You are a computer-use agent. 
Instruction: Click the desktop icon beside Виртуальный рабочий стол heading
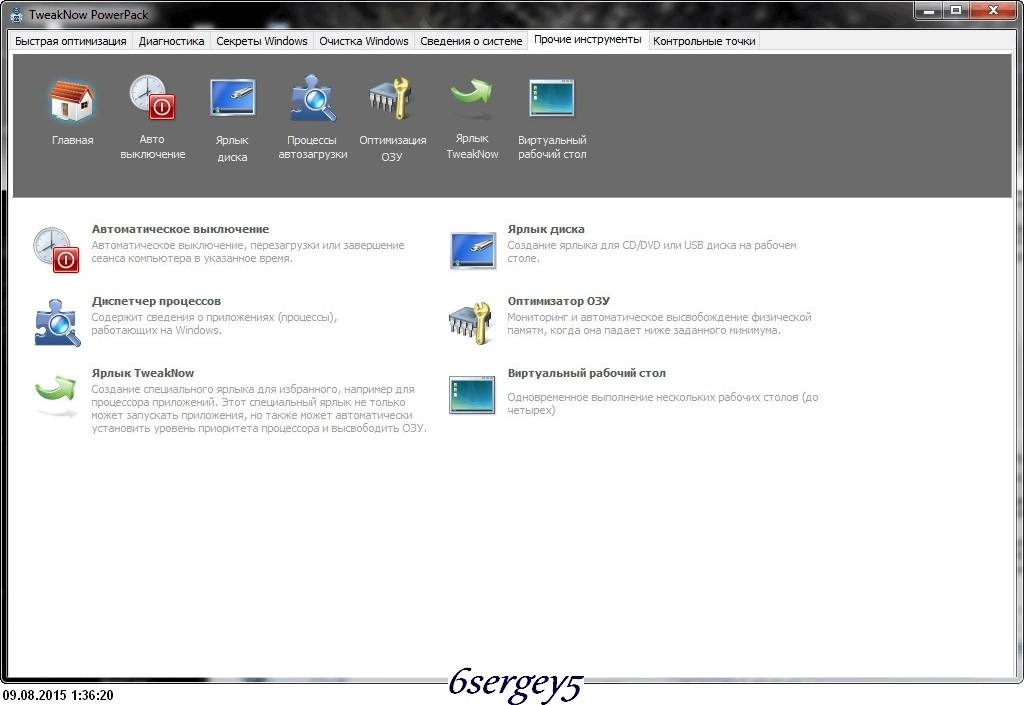tap(472, 395)
